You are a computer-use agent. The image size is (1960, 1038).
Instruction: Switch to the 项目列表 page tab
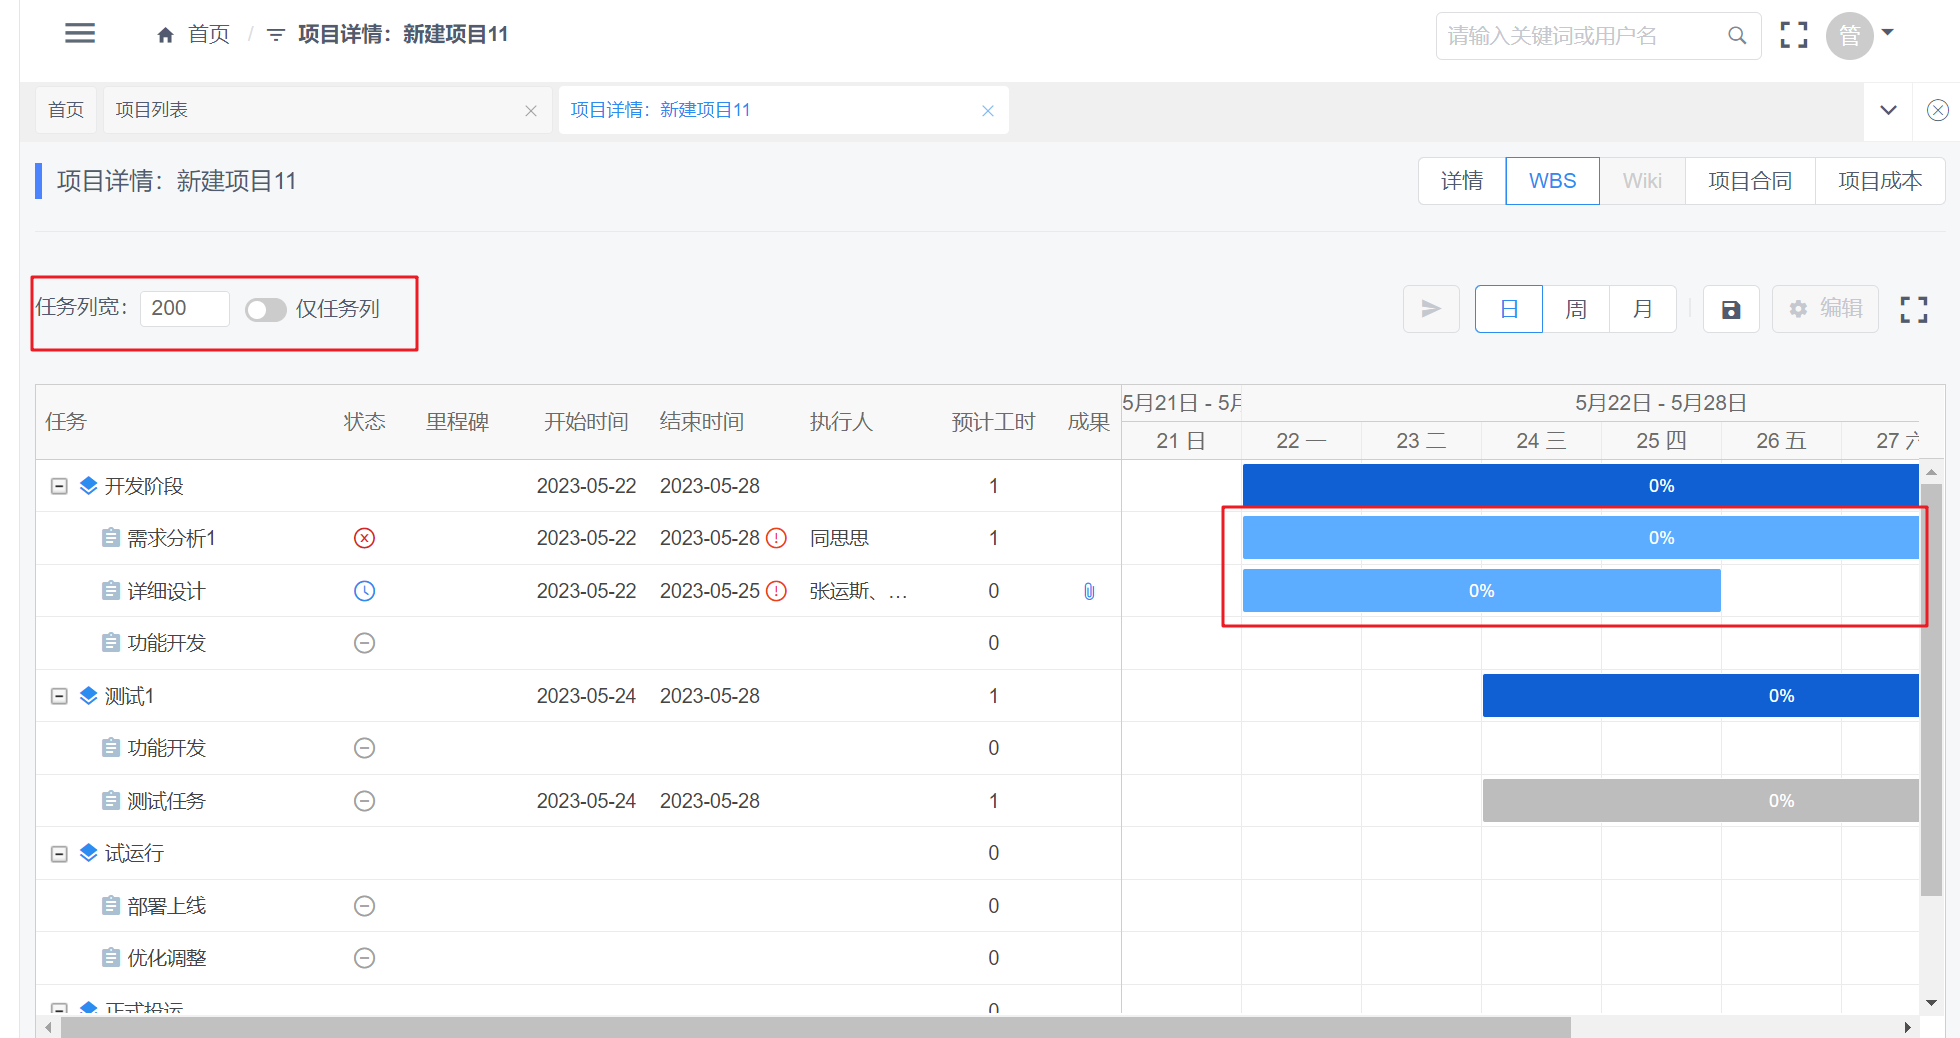152,110
